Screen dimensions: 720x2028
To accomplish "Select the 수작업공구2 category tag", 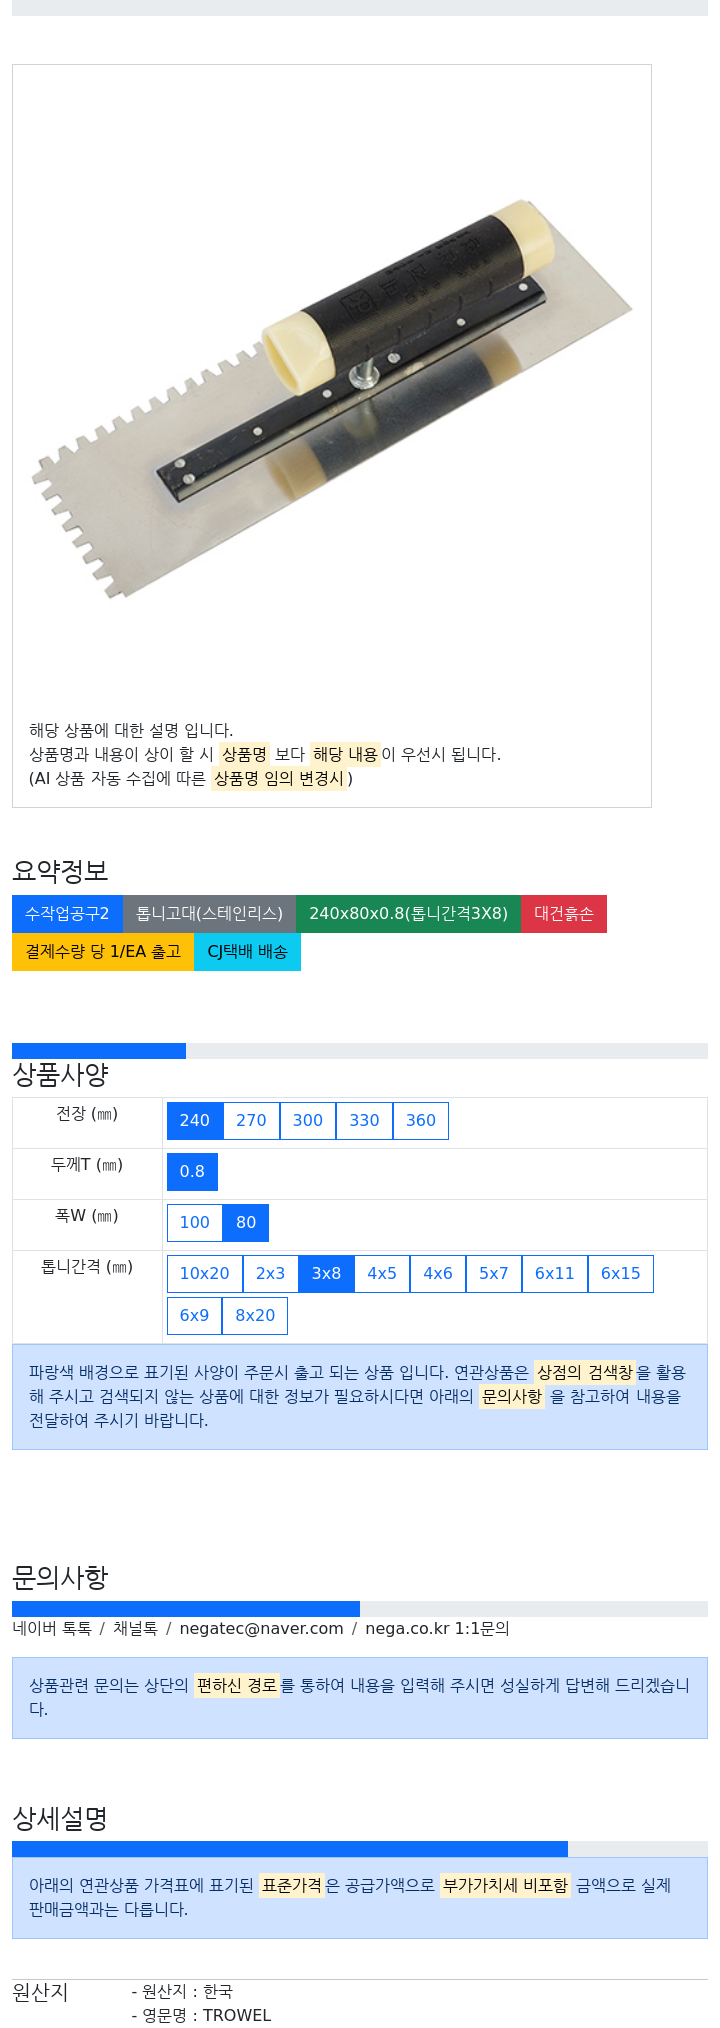I will click(x=67, y=914).
